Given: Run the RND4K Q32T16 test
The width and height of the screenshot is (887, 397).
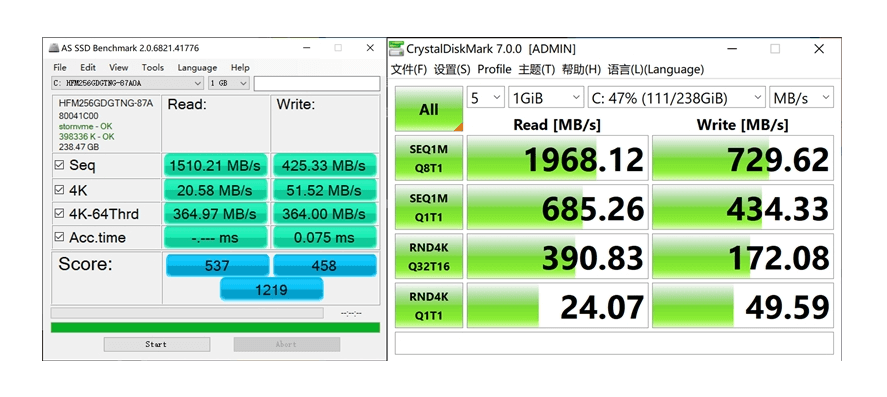Looking at the screenshot, I should [x=429, y=256].
